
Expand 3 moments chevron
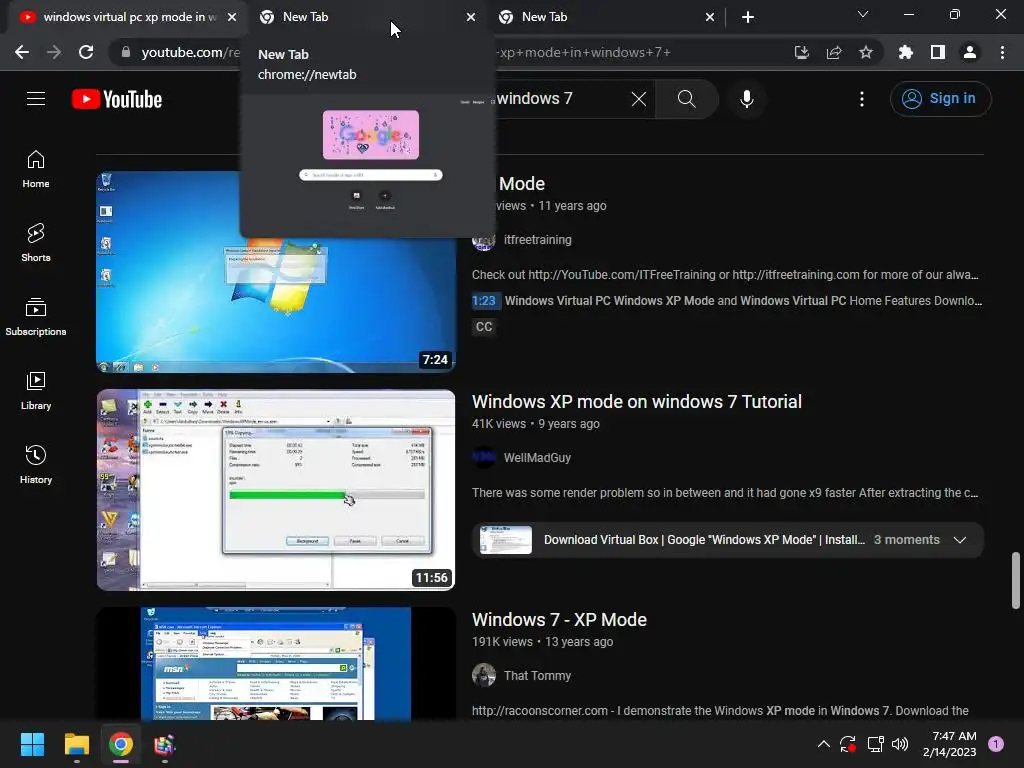[960, 540]
